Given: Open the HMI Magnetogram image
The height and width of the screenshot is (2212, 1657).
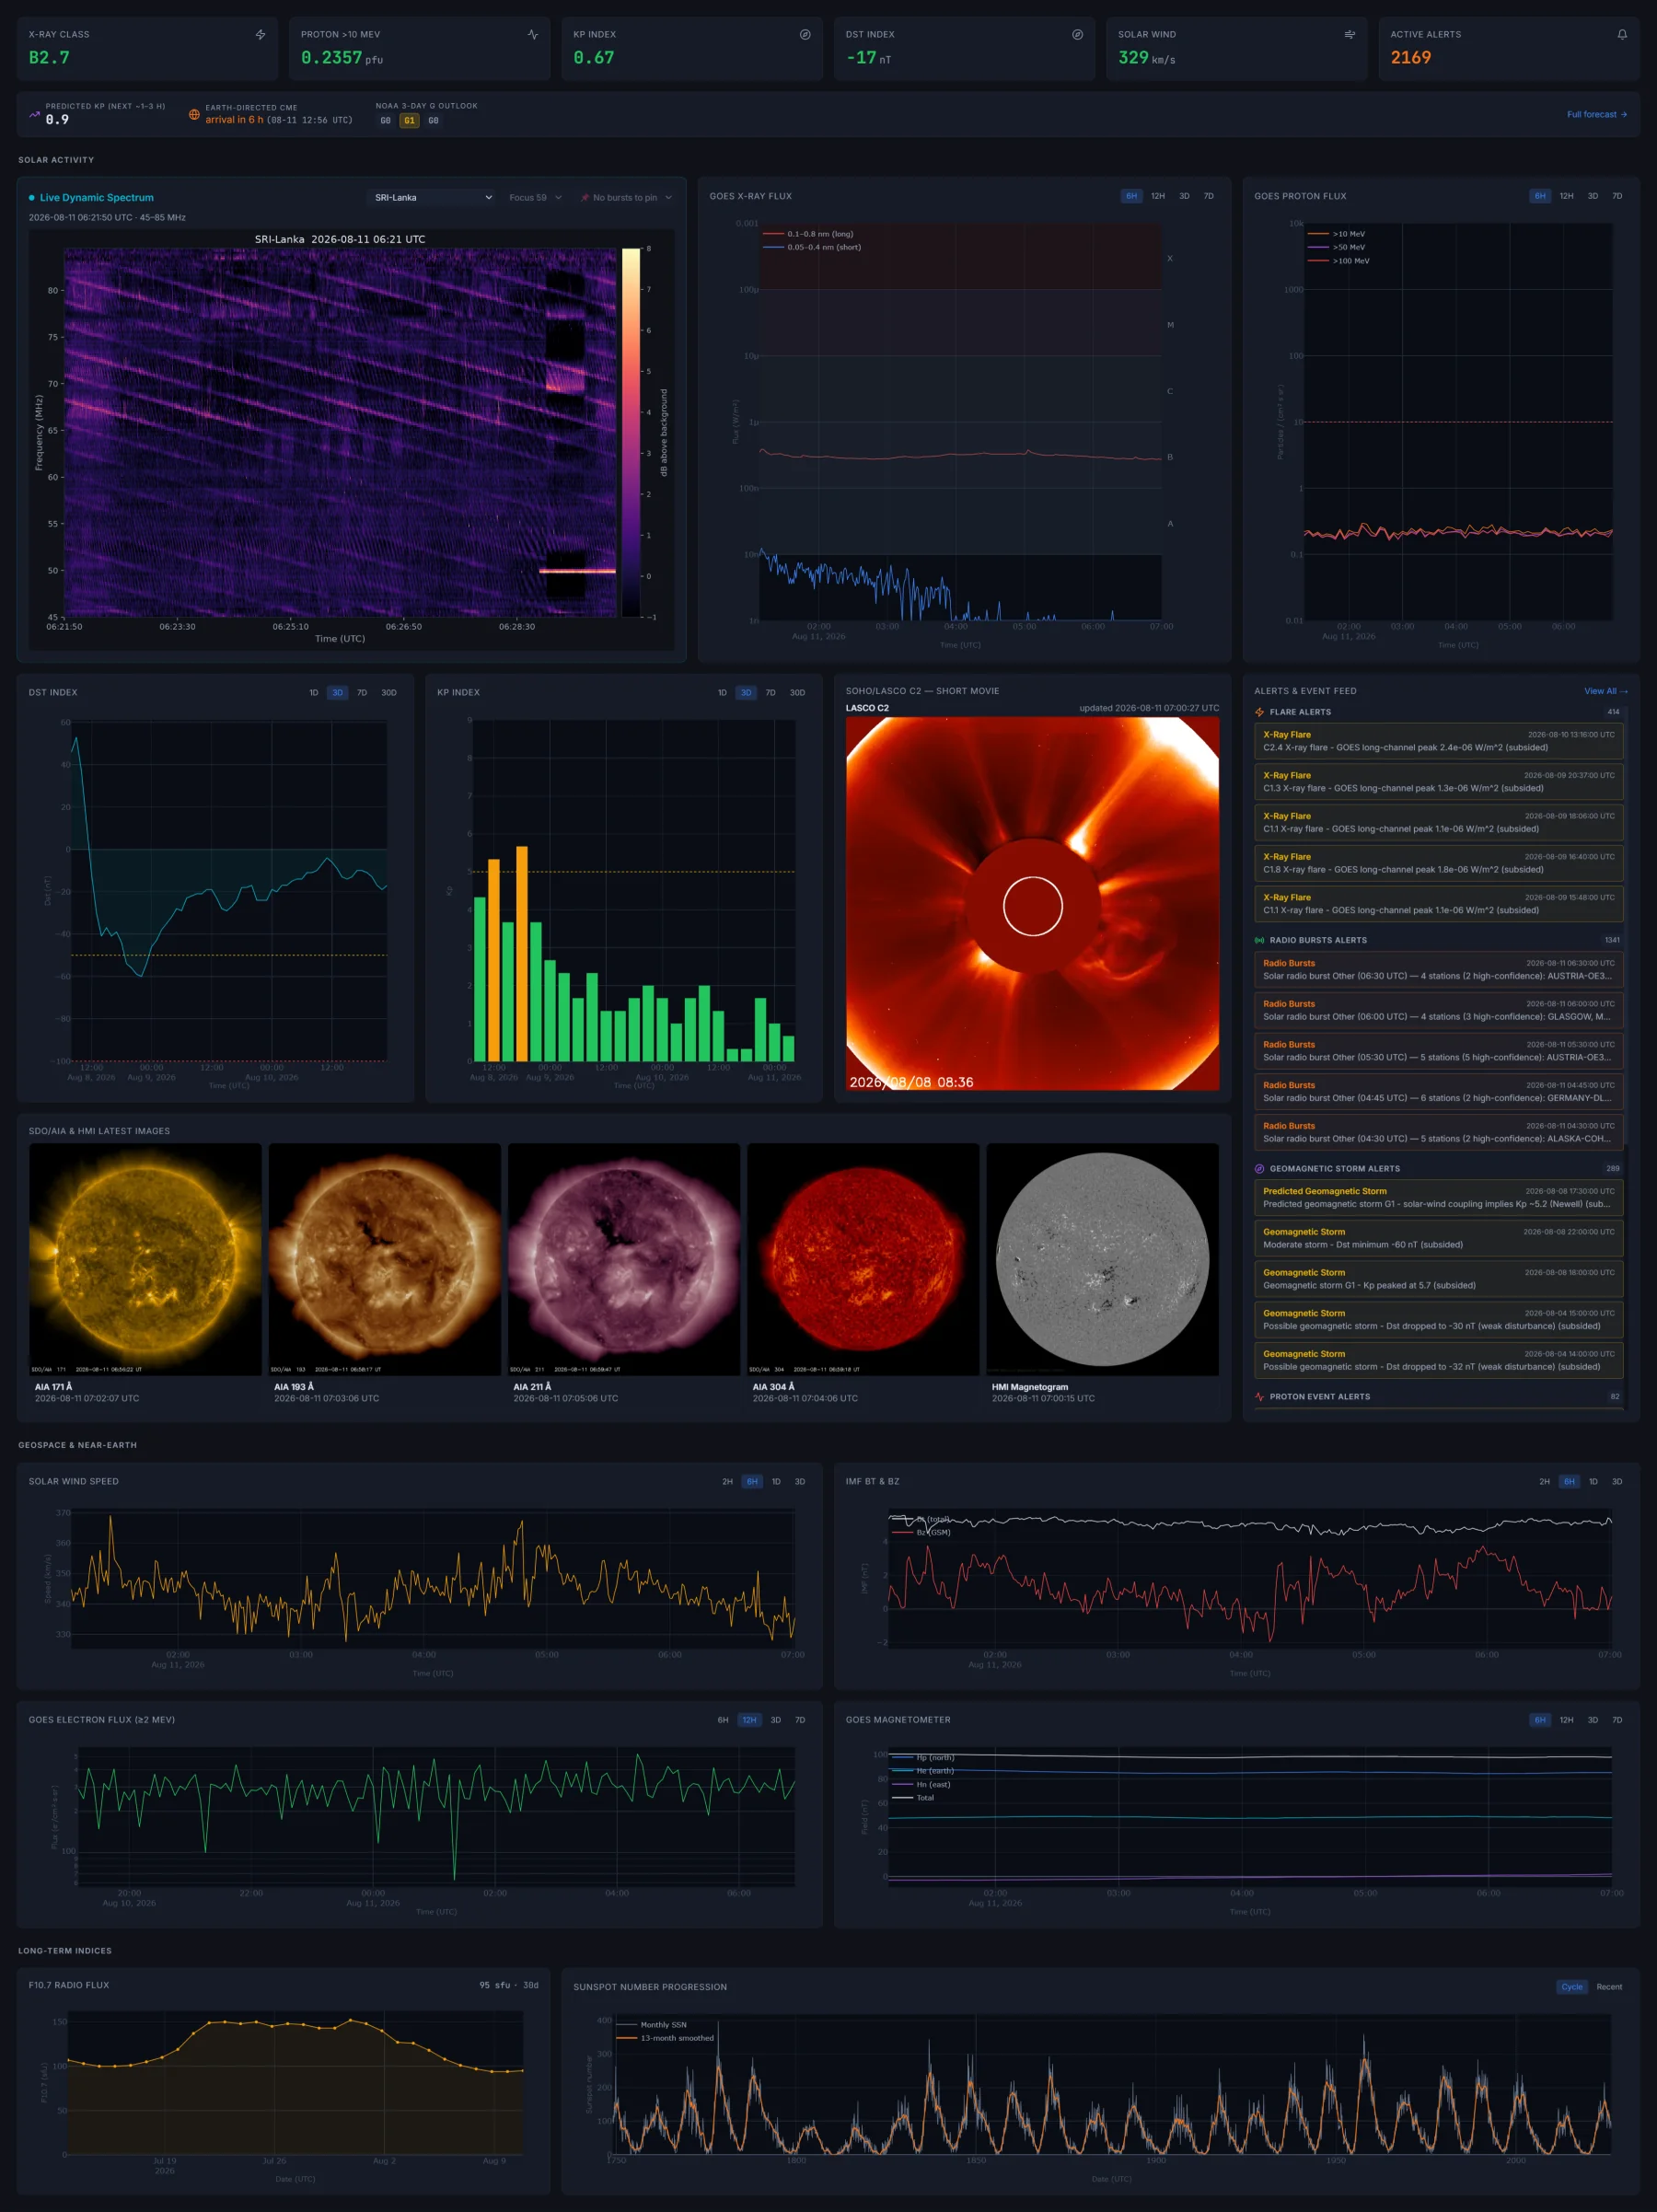Looking at the screenshot, I should click(1102, 1260).
